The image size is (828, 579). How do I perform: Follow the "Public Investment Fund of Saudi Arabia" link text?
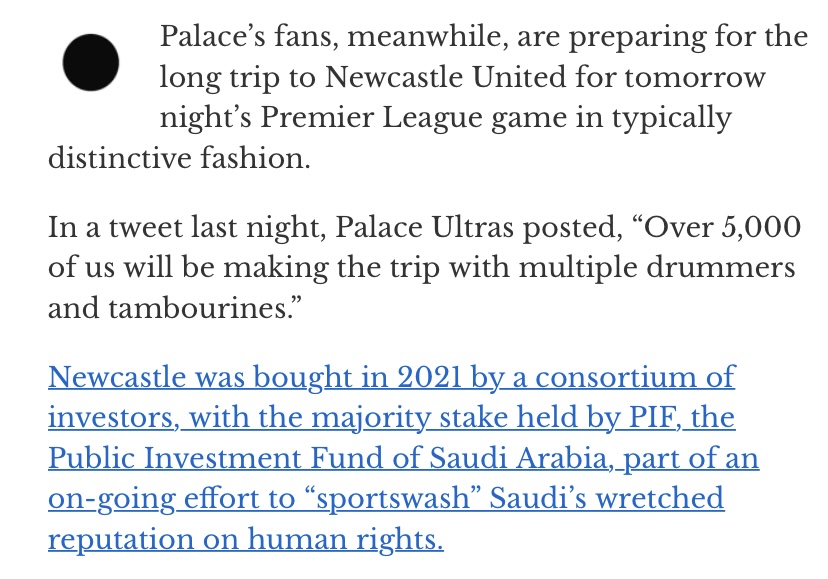coord(327,459)
